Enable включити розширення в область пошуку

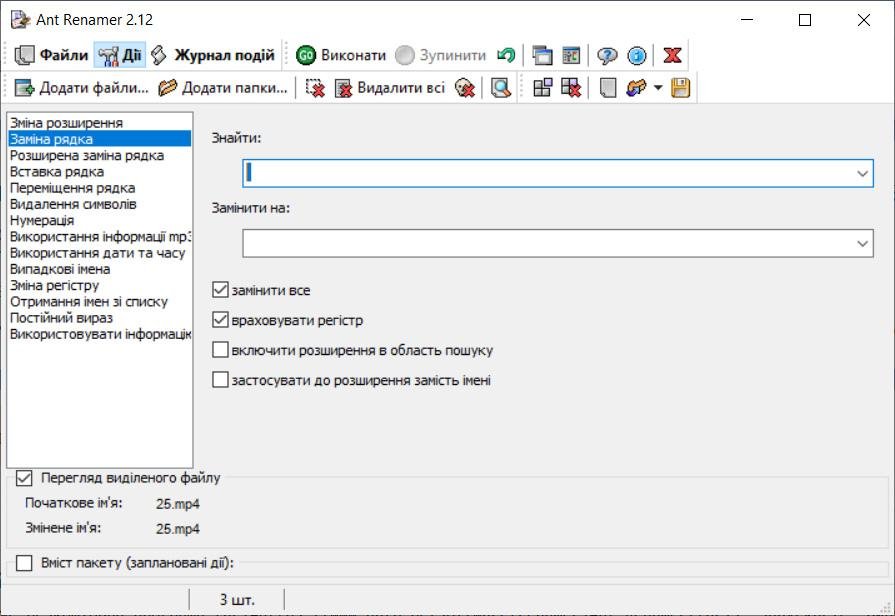click(220, 350)
